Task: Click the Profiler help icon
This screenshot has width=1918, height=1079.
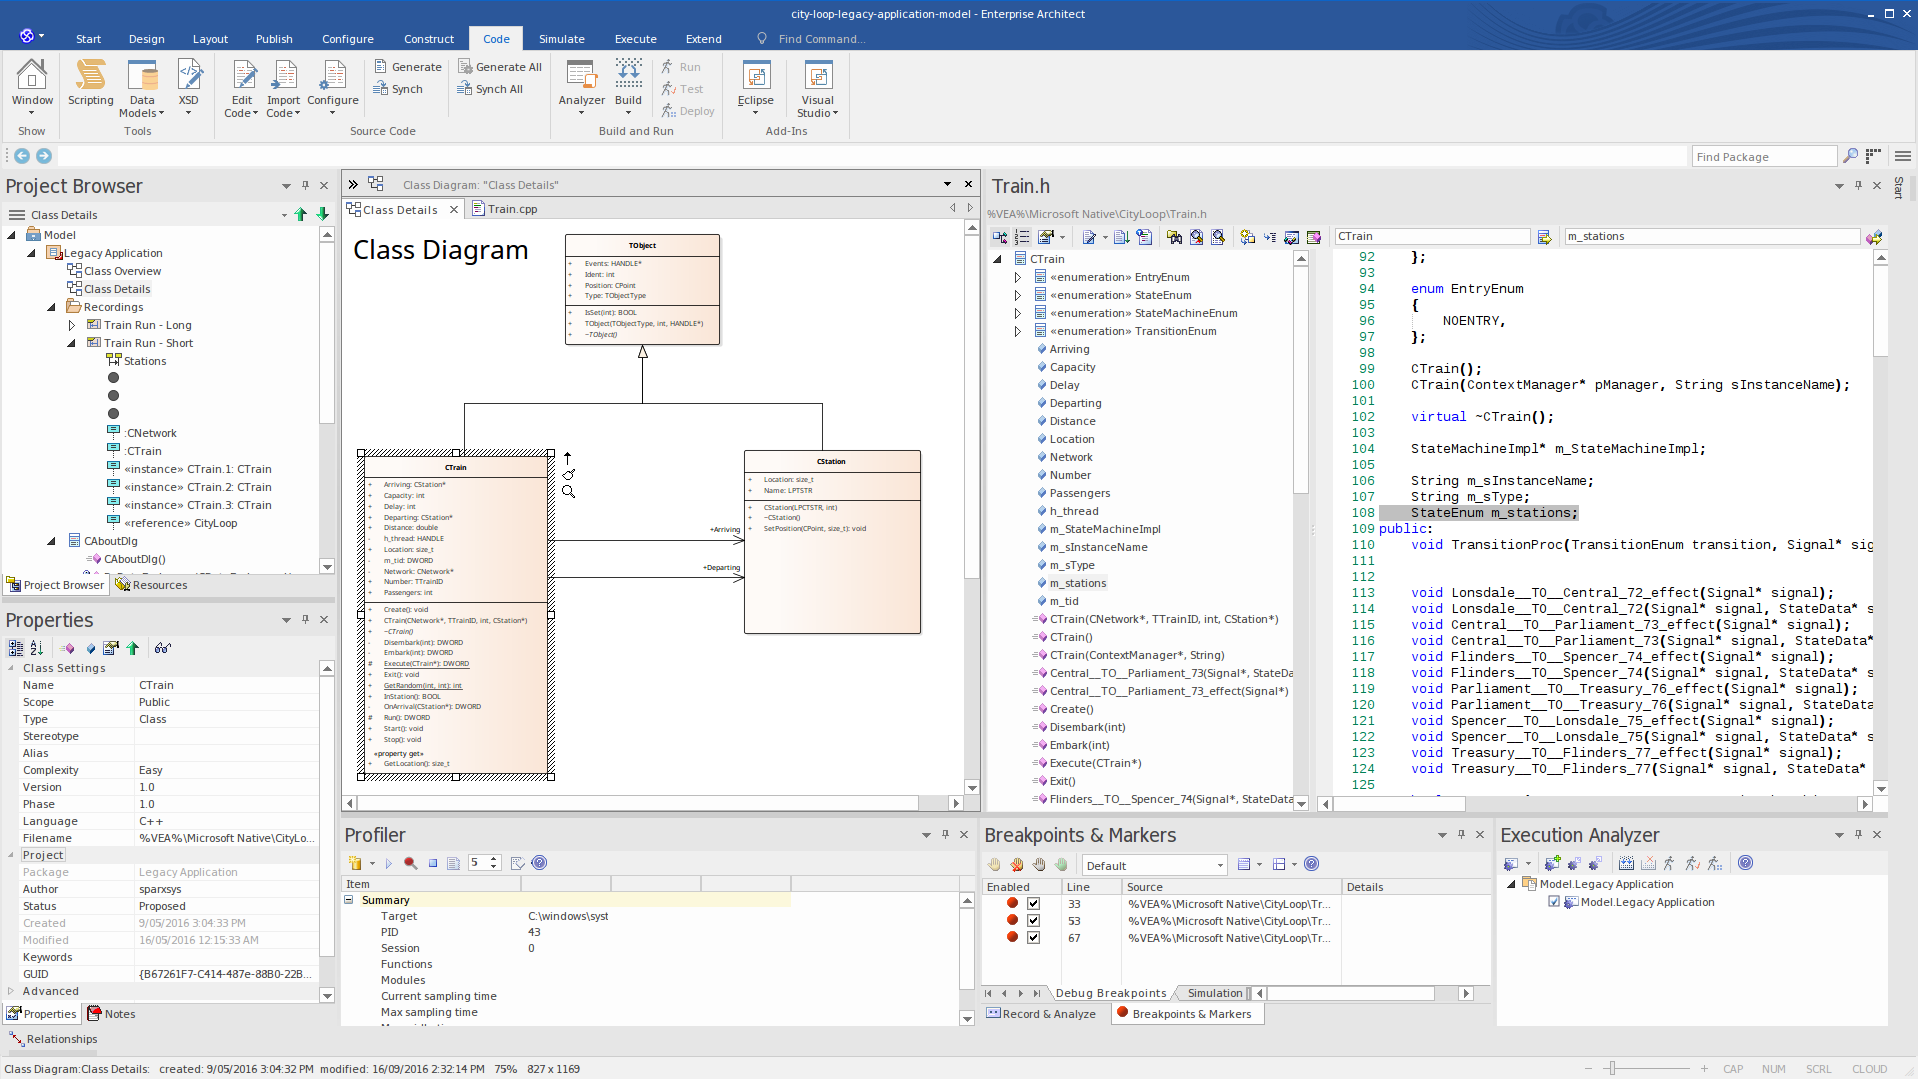Action: [x=539, y=863]
